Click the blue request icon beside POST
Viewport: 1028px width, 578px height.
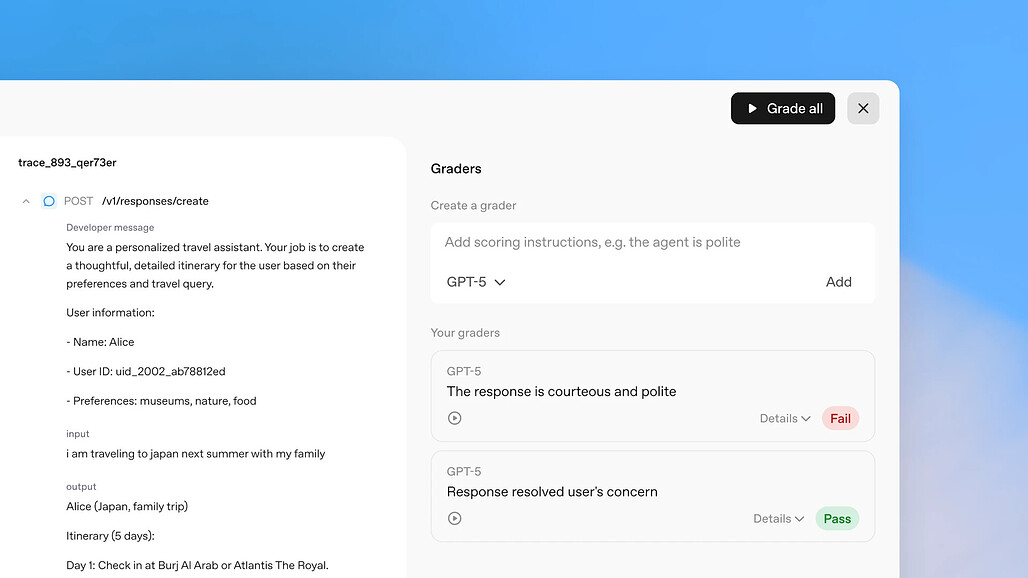(48, 201)
